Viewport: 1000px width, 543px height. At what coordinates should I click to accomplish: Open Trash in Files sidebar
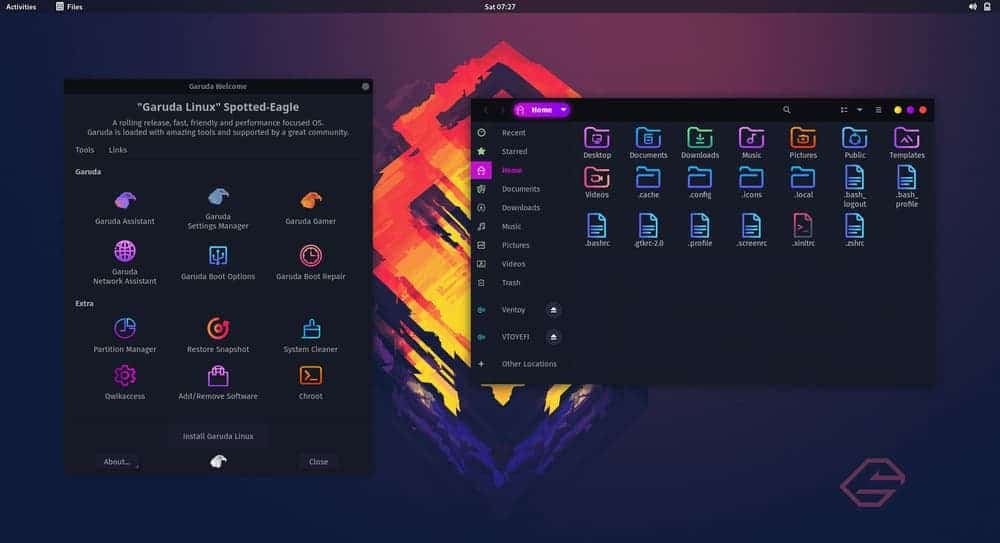pos(520,283)
